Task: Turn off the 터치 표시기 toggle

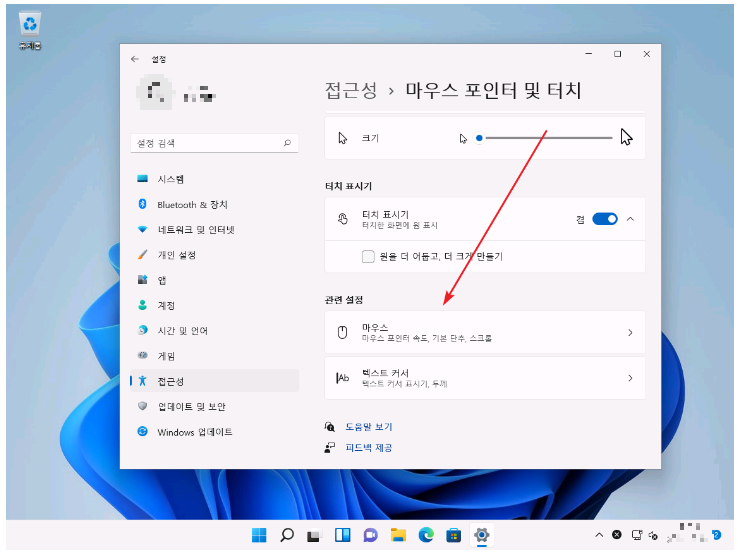Action: click(x=605, y=219)
